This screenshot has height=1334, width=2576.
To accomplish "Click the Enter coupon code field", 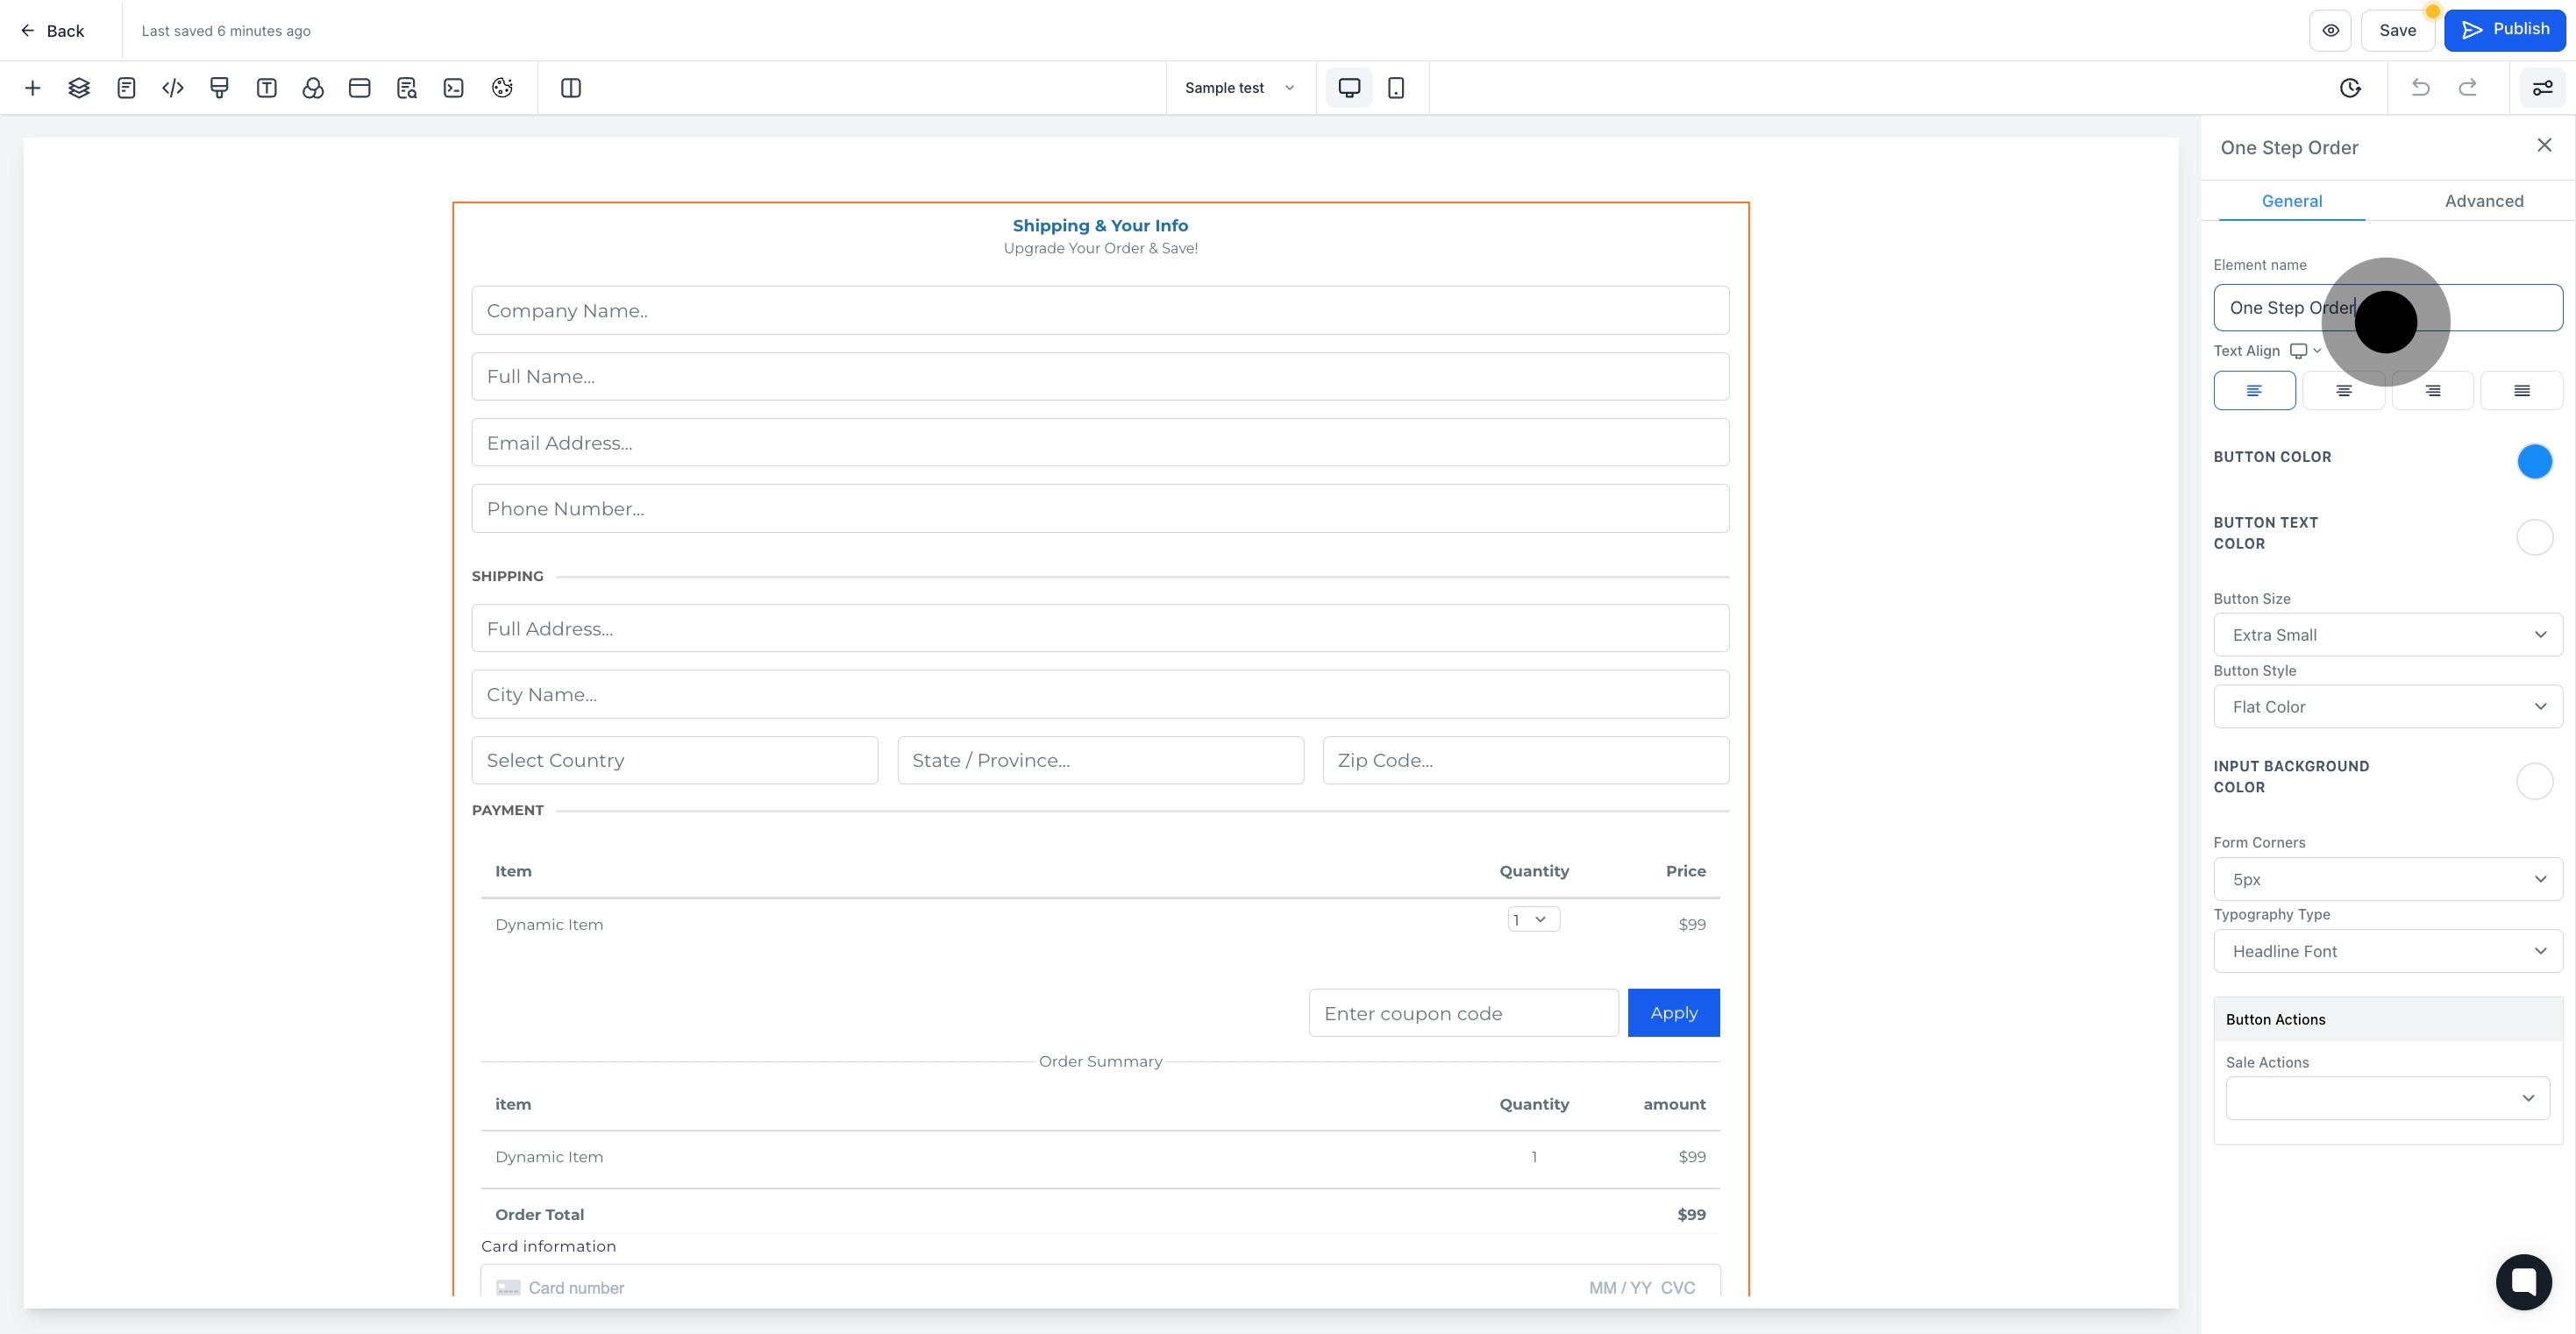I will [1463, 1013].
